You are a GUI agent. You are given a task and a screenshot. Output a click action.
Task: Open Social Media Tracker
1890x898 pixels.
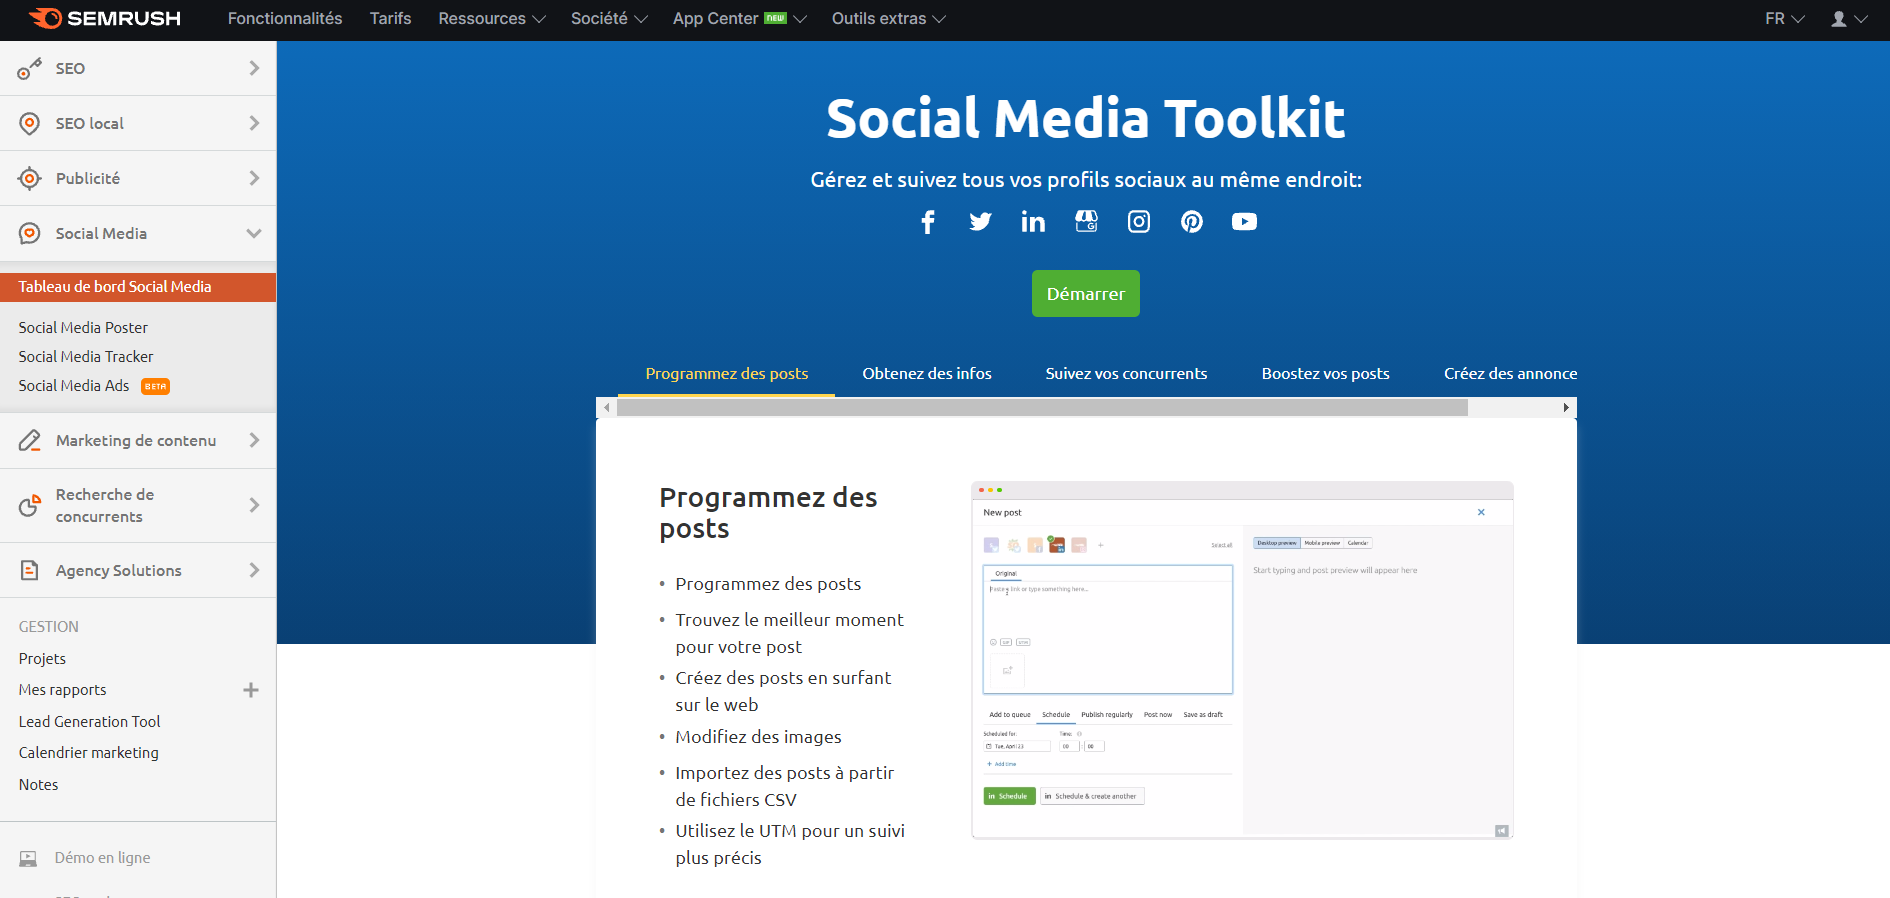[x=86, y=357]
